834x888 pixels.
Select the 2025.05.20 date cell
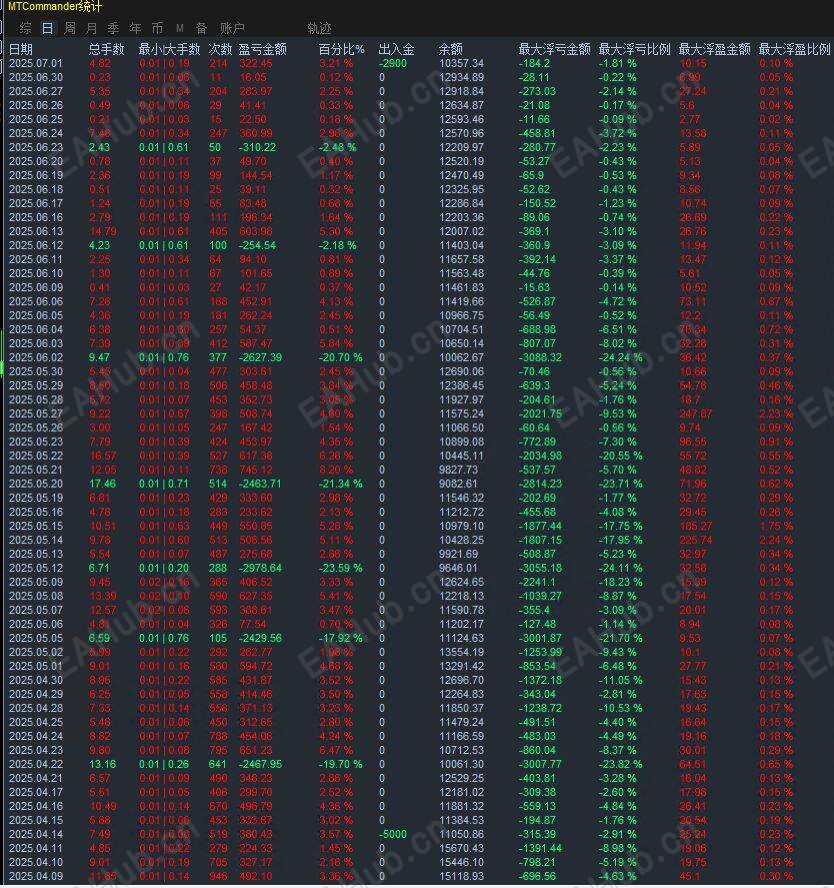[x=36, y=484]
